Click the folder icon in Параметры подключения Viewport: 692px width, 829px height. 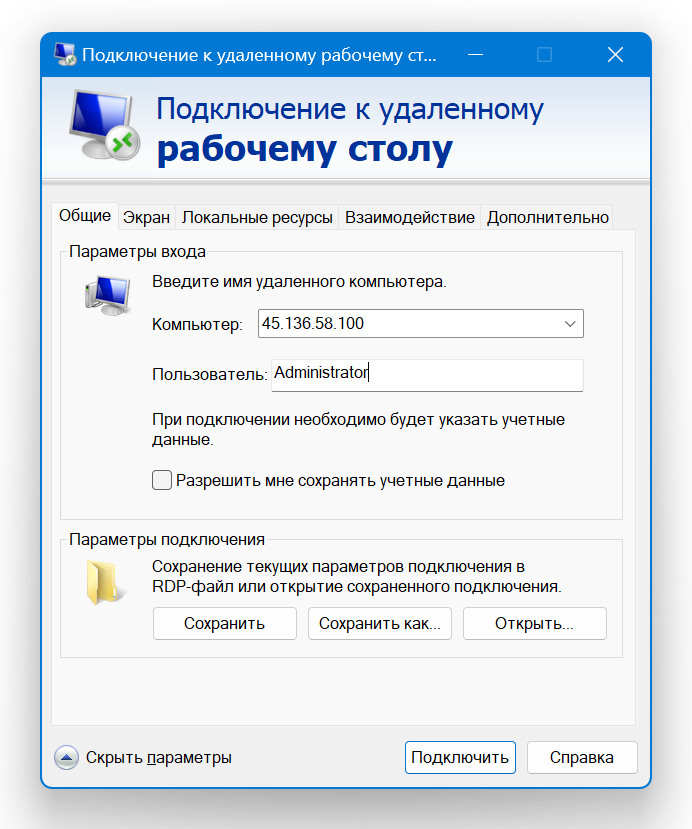pos(106,582)
